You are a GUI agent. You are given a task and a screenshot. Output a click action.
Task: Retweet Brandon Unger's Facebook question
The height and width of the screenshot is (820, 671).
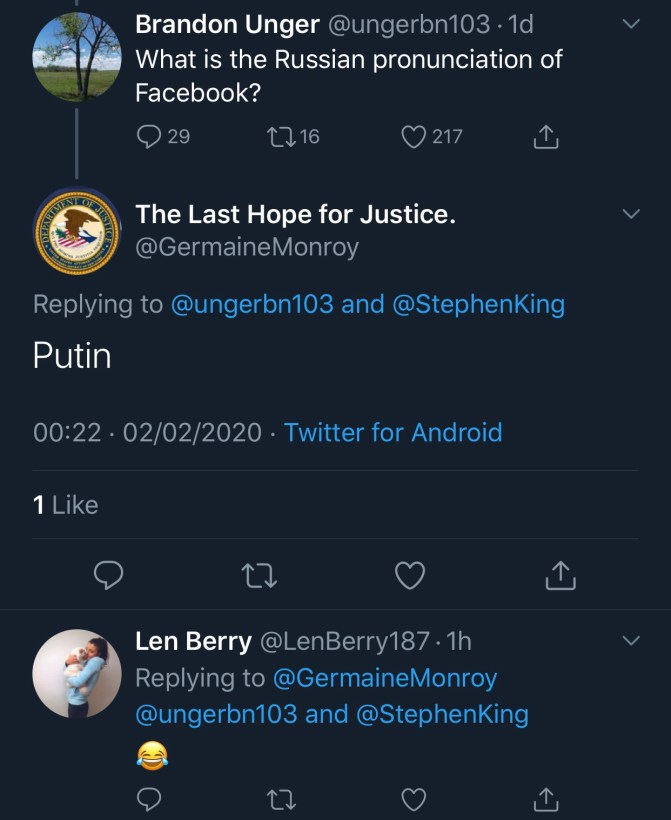pos(283,137)
